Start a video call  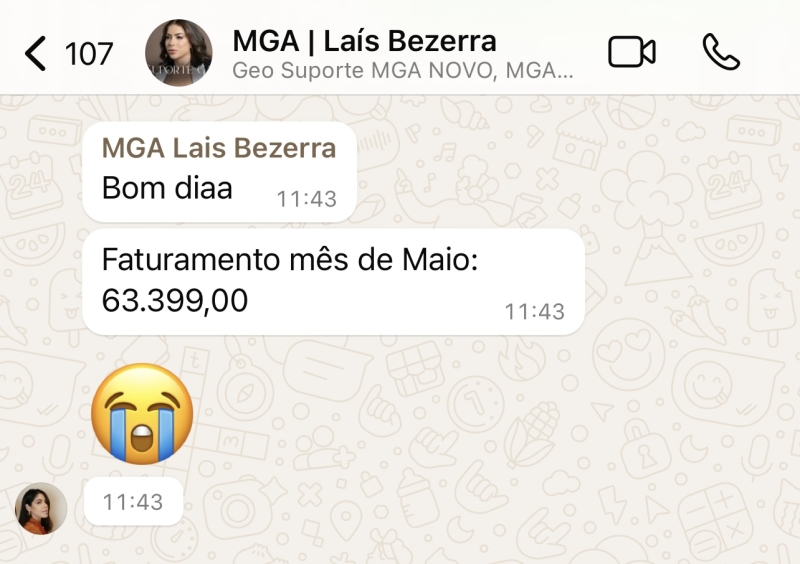632,52
